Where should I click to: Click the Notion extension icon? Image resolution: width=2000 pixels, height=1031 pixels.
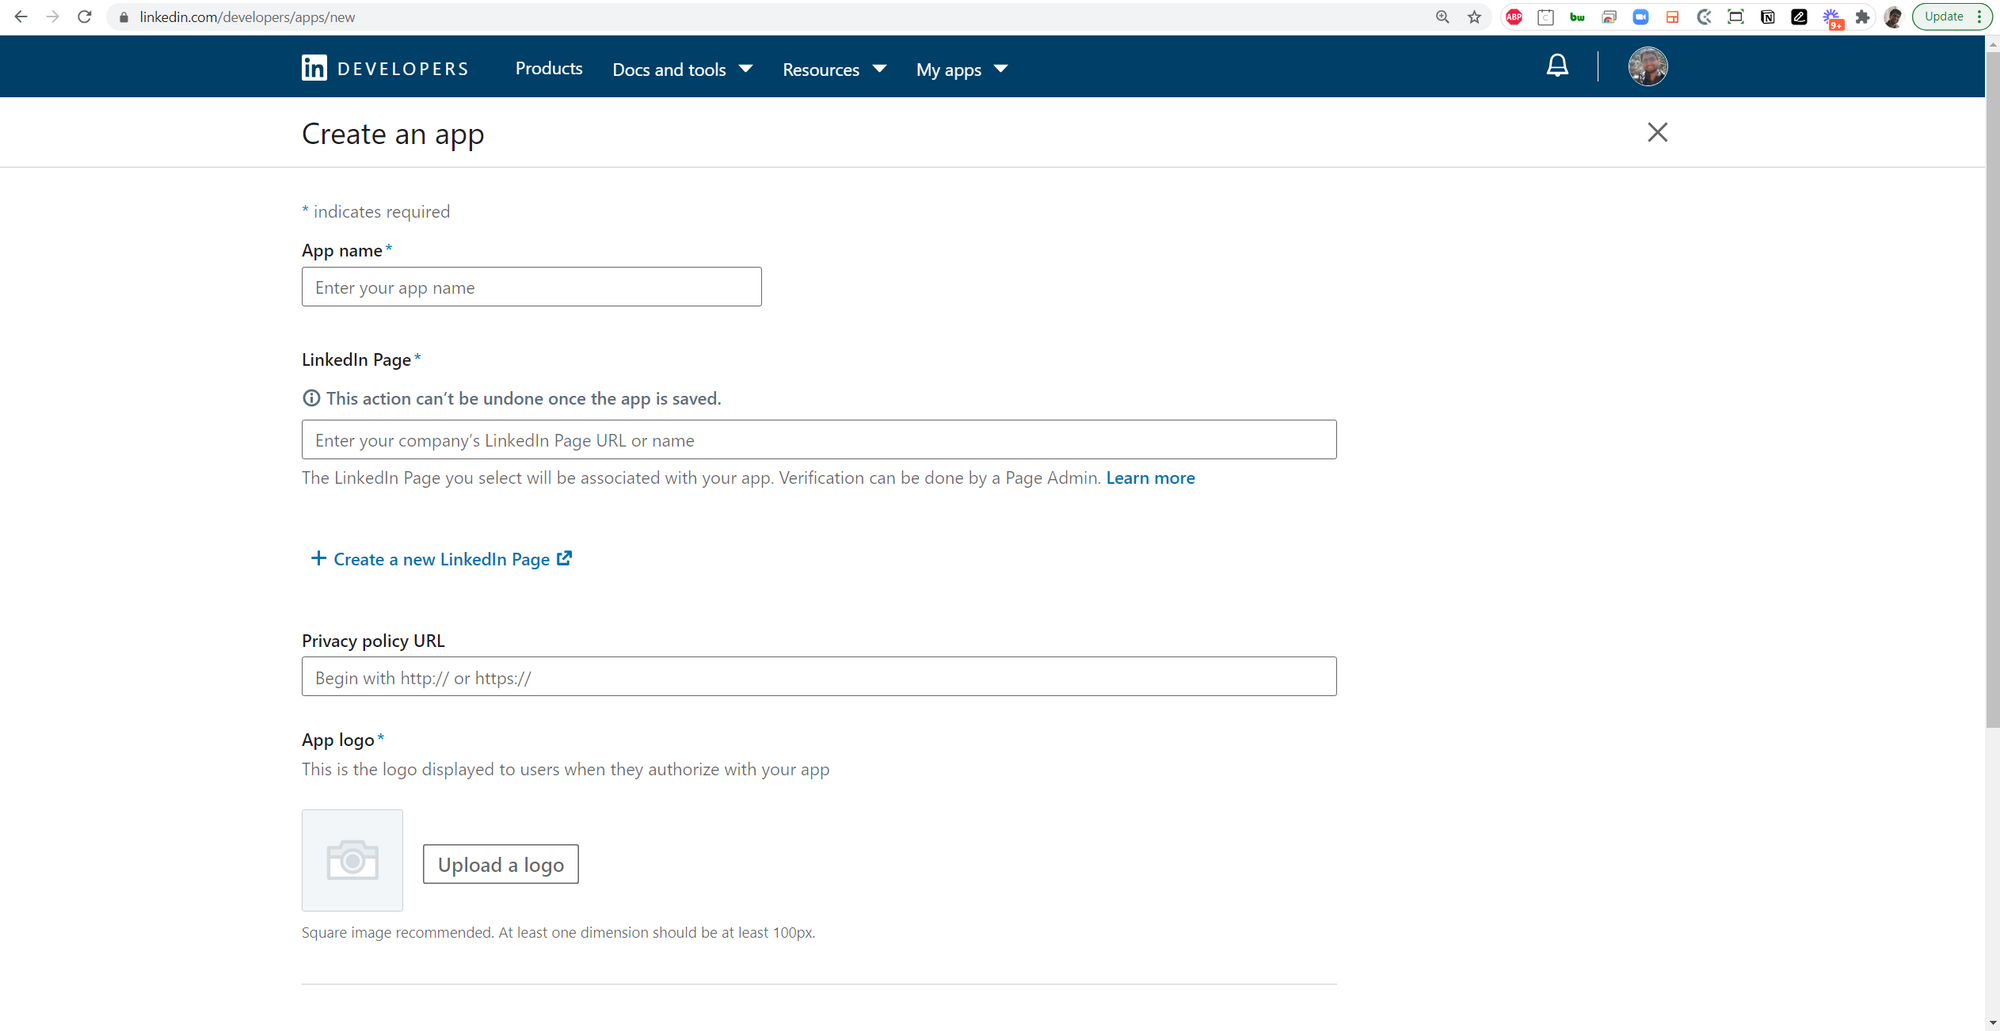point(1767,17)
